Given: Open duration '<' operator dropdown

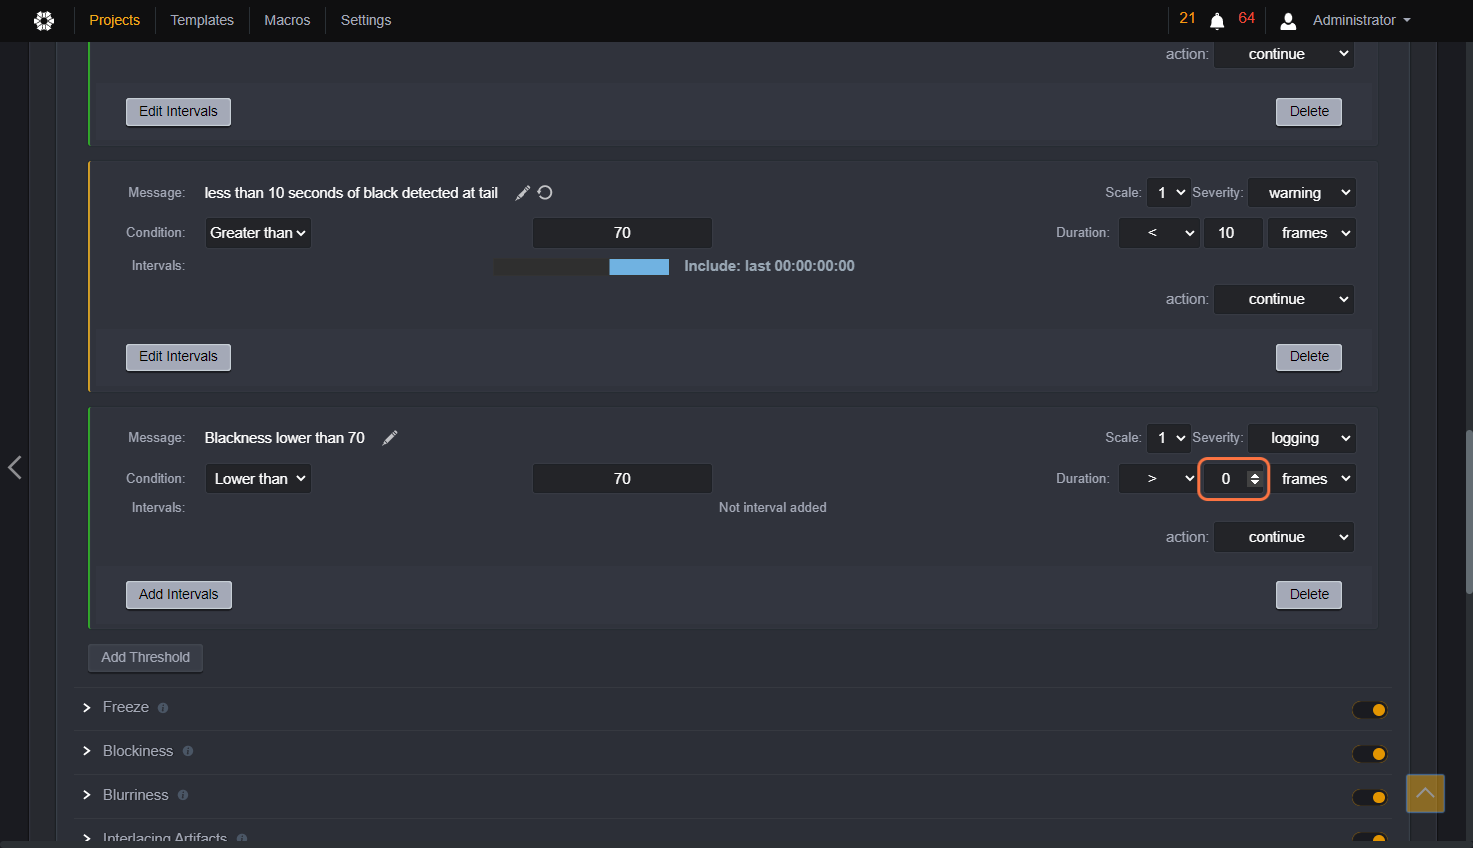Looking at the screenshot, I should click(x=1159, y=233).
